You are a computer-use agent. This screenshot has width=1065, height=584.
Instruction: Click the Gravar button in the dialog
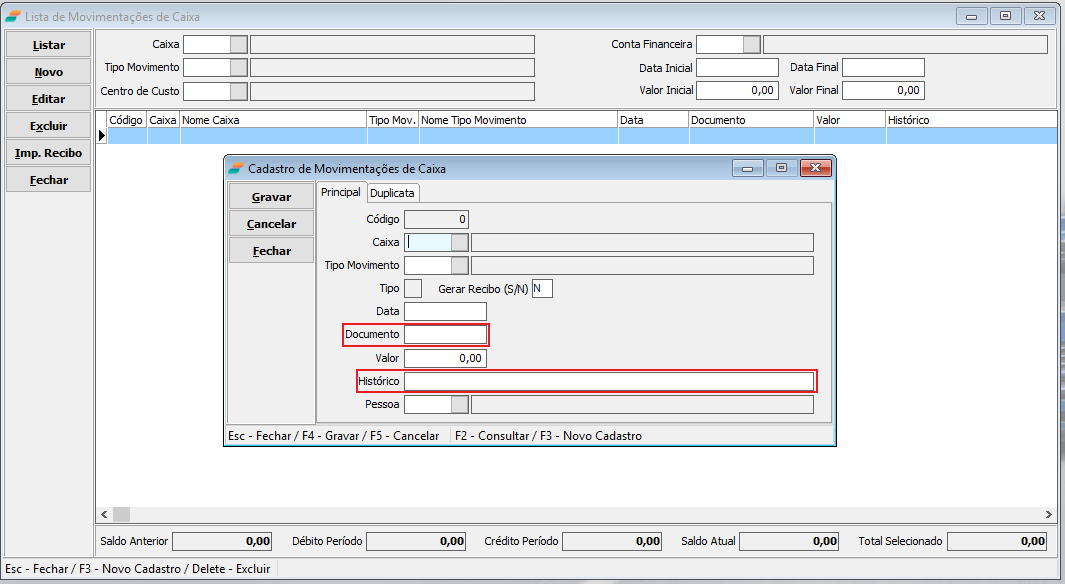click(x=271, y=197)
